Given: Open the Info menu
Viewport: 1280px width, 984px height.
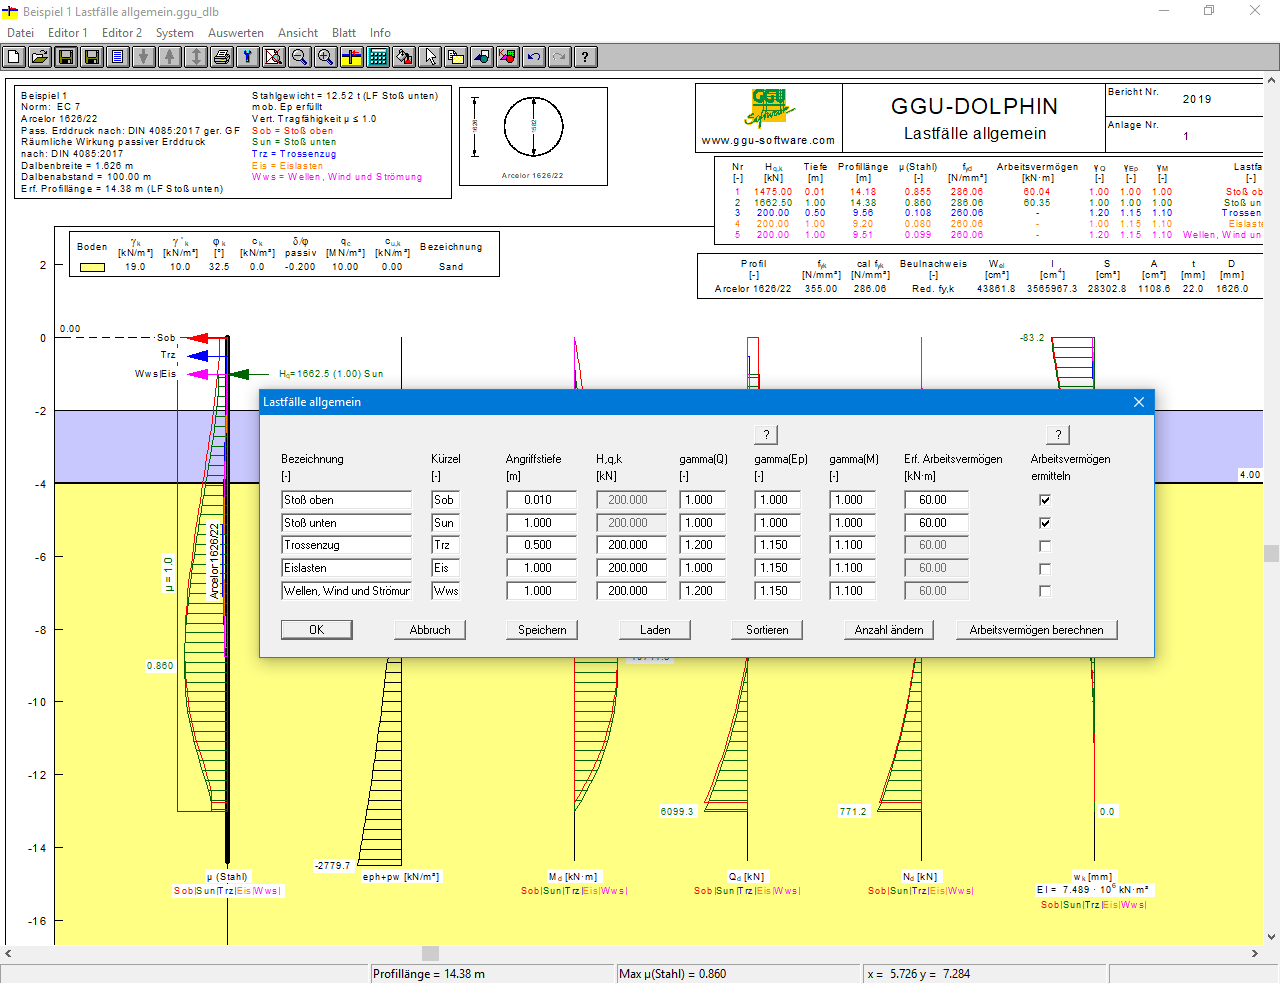Looking at the screenshot, I should (x=380, y=33).
